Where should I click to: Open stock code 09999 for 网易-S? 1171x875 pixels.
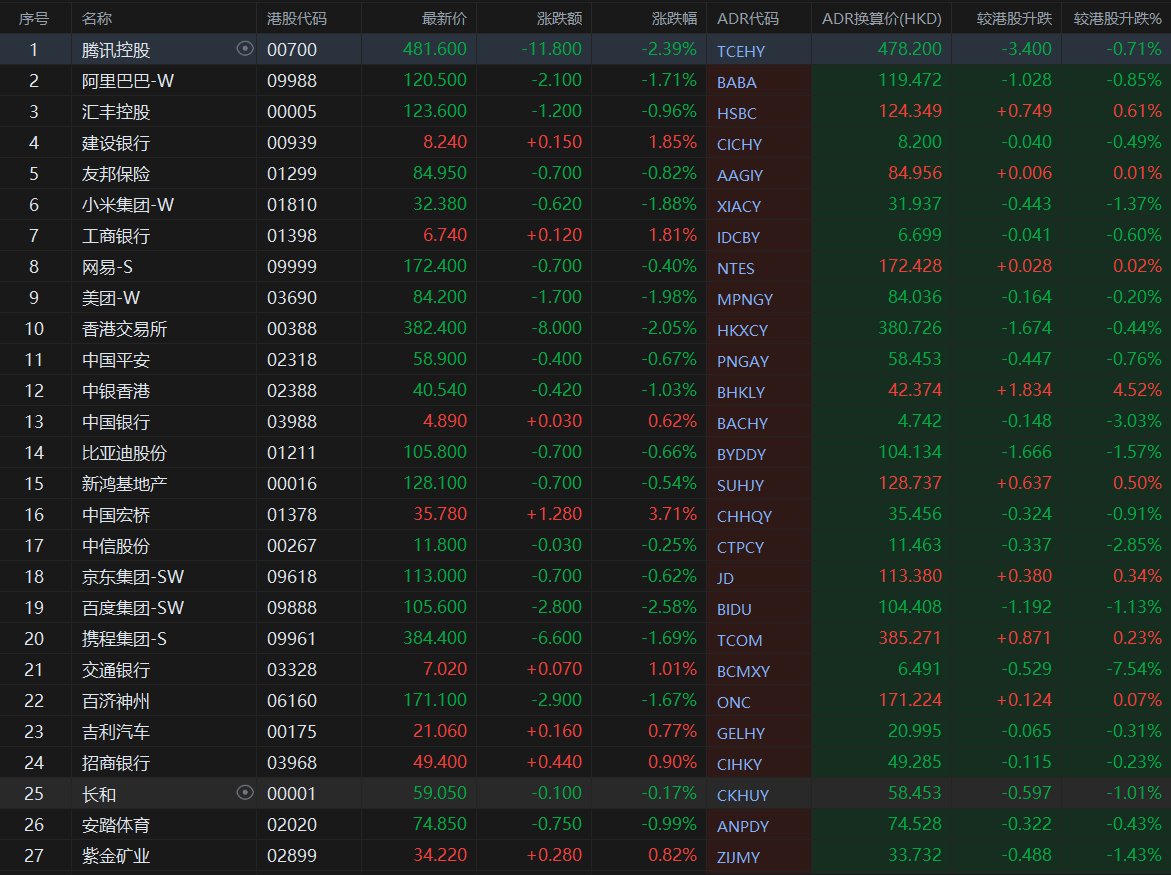291,267
